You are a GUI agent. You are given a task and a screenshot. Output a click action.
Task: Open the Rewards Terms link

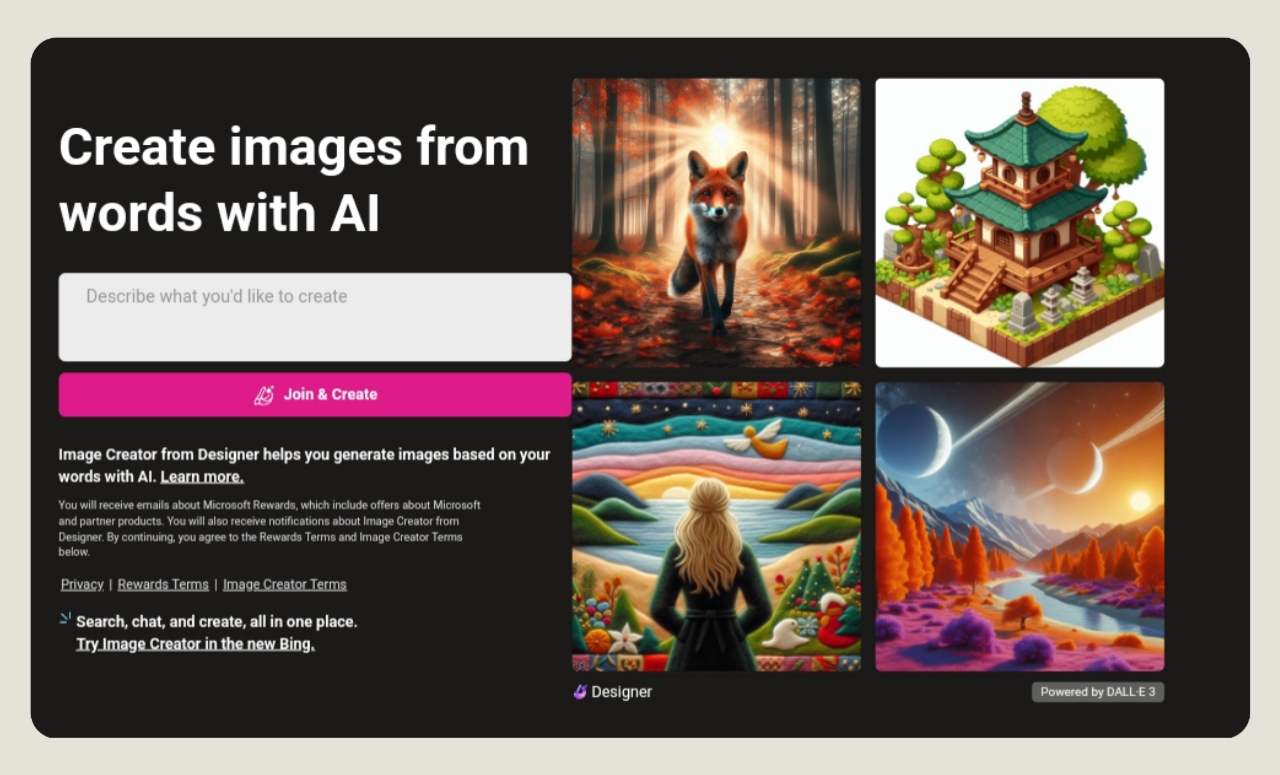click(163, 584)
